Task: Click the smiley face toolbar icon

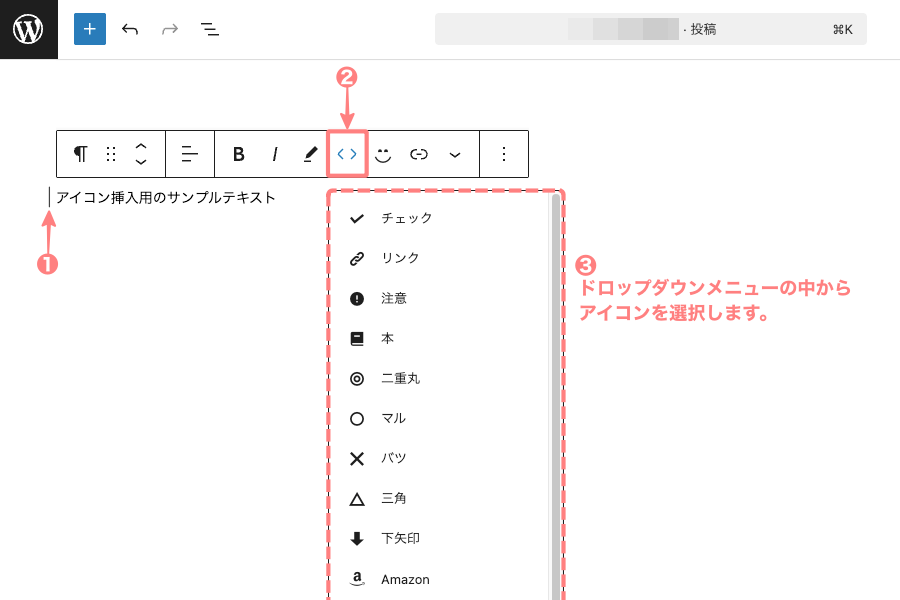Action: click(383, 154)
